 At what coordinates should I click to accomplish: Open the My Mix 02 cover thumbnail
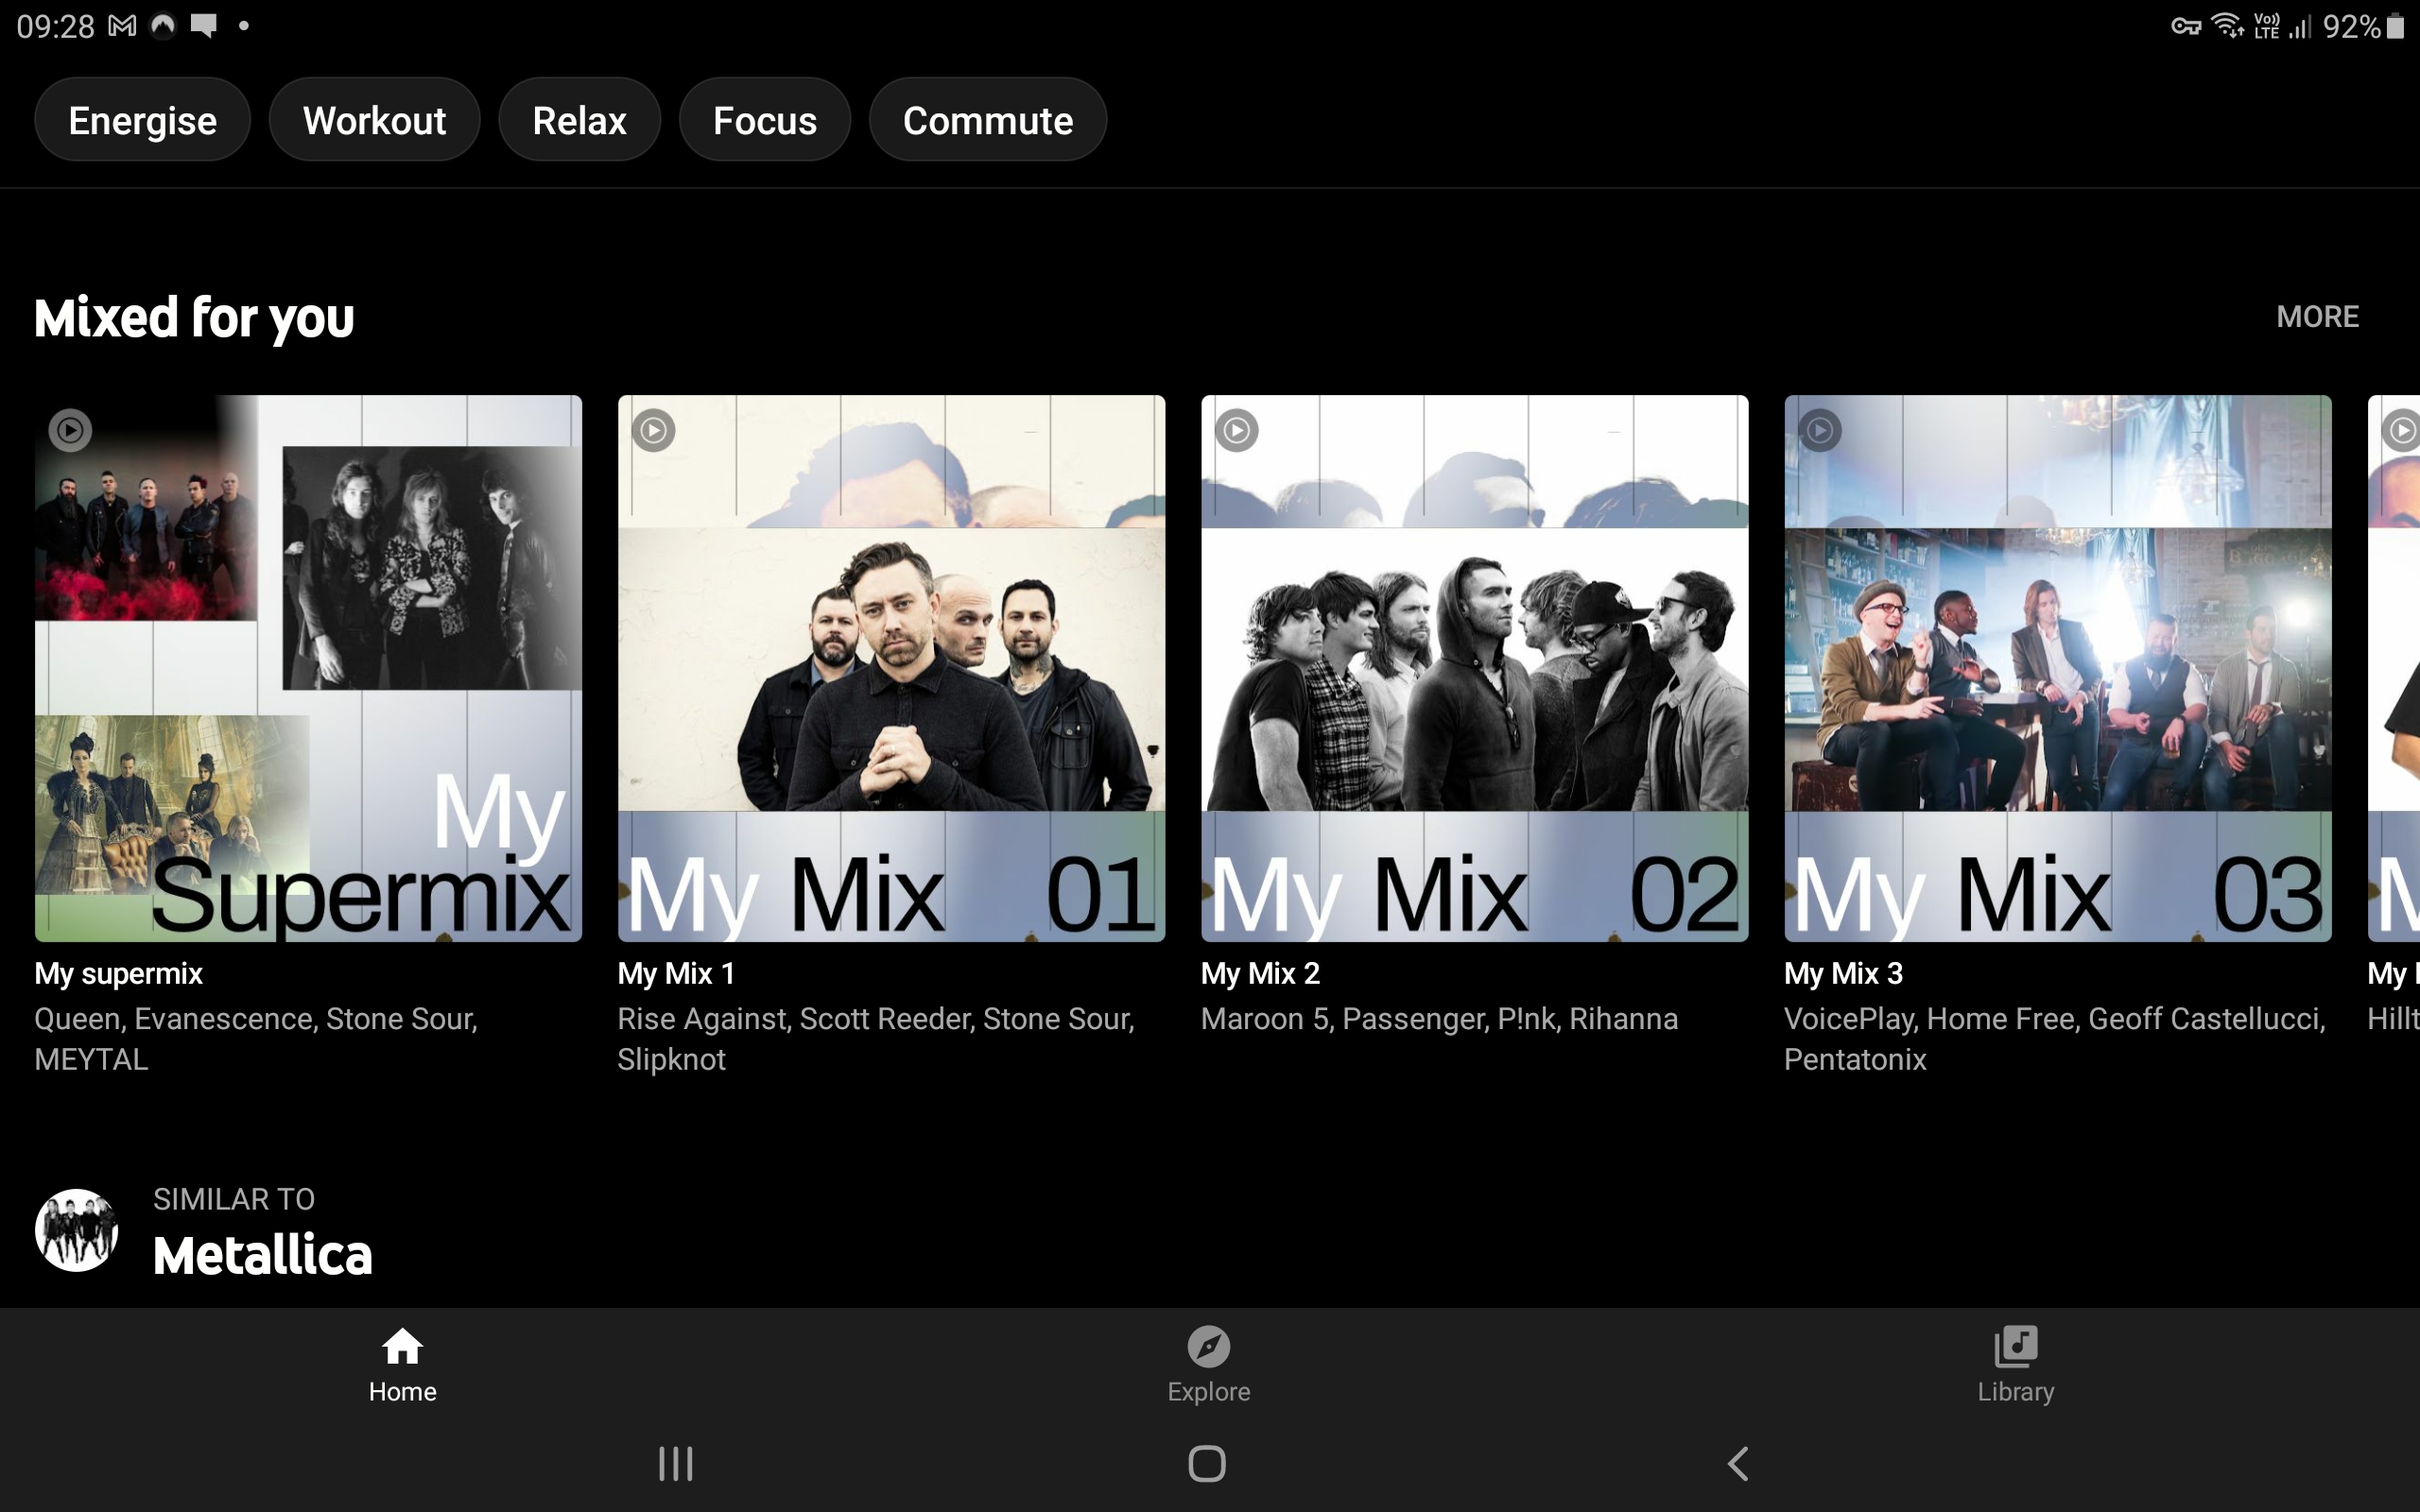[1474, 668]
